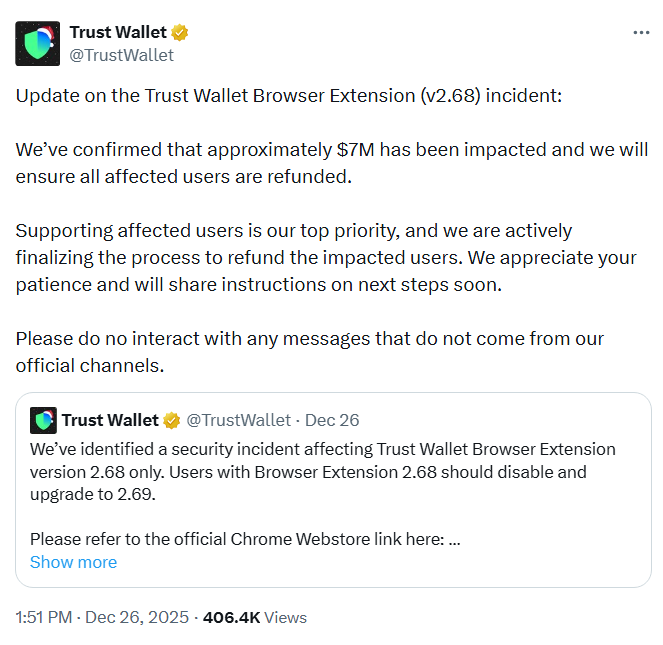Click the gold verified badge beside main name
The width and height of the screenshot is (663, 645).
pyautogui.click(x=181, y=33)
